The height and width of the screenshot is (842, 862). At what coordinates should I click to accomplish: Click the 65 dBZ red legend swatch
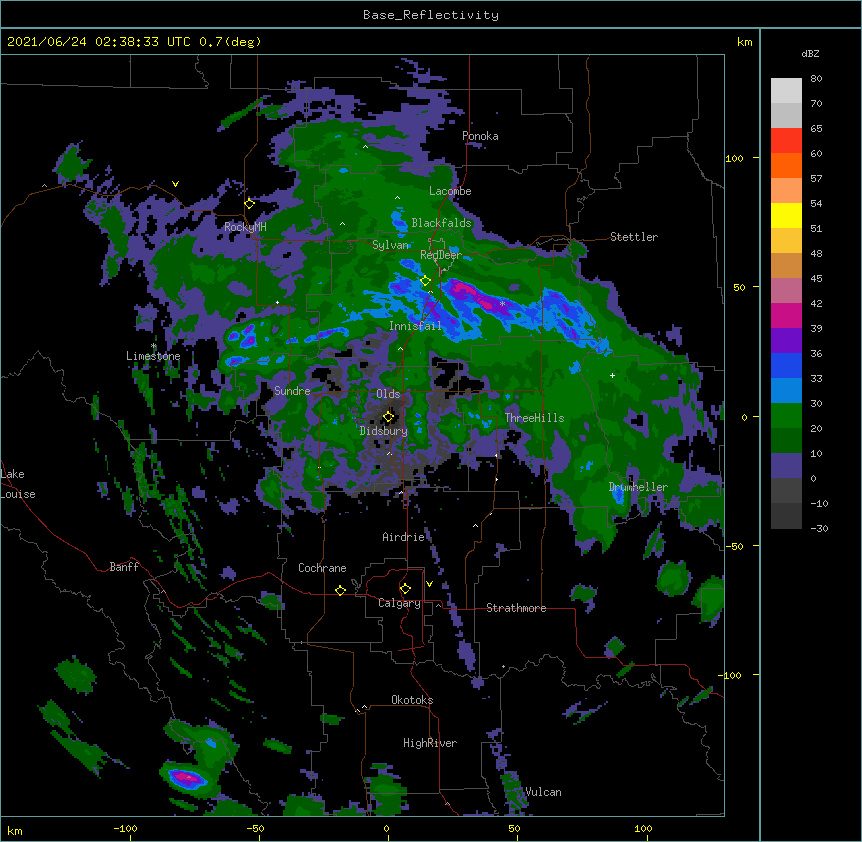(x=786, y=141)
